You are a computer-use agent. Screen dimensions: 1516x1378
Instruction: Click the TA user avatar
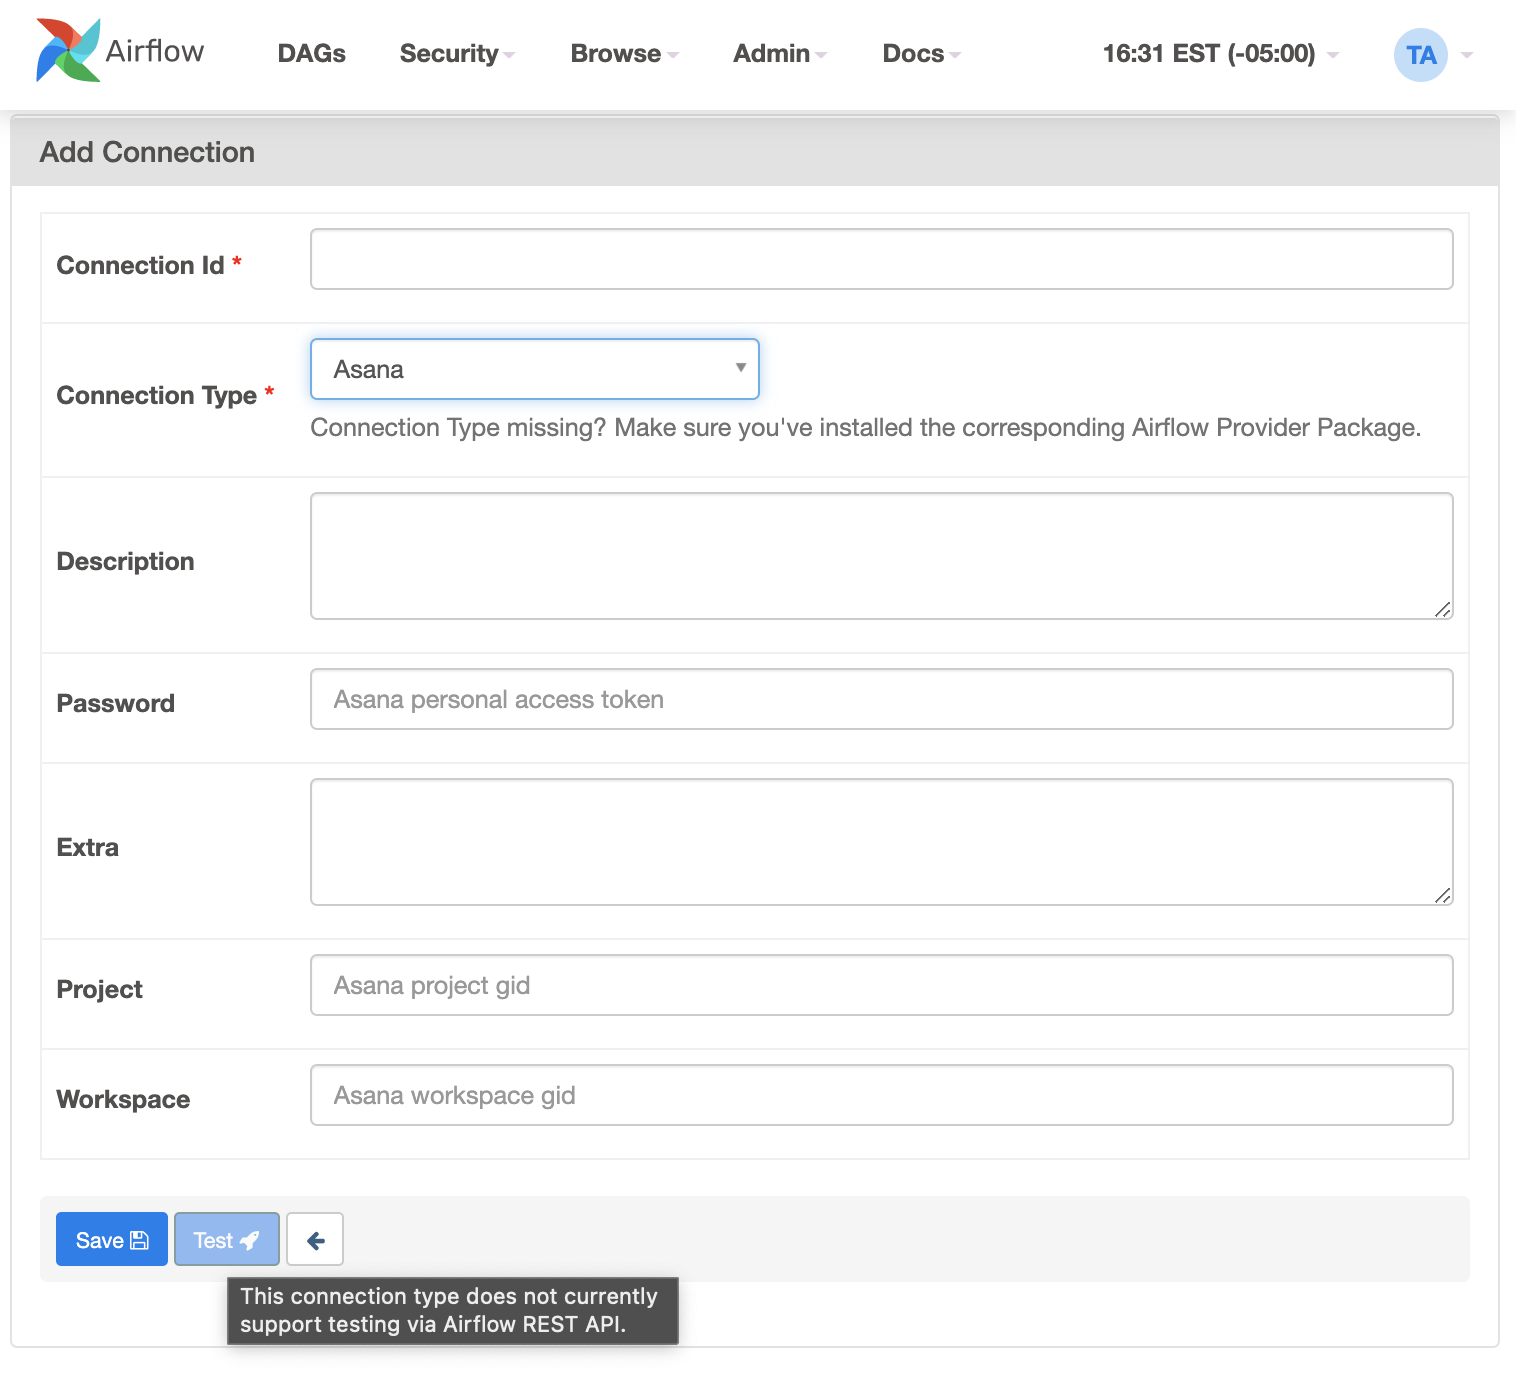click(x=1421, y=55)
